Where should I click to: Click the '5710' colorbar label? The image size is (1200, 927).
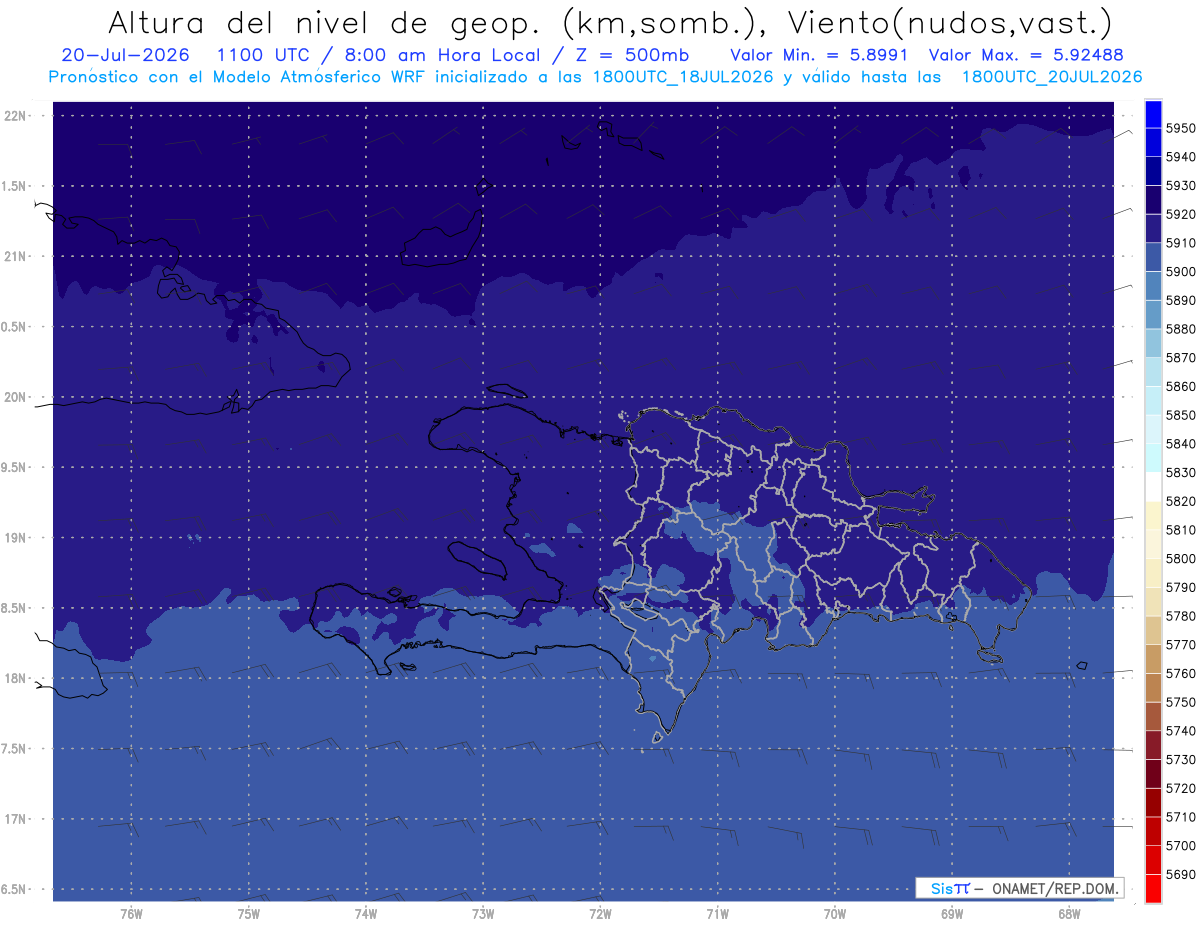point(1181,817)
